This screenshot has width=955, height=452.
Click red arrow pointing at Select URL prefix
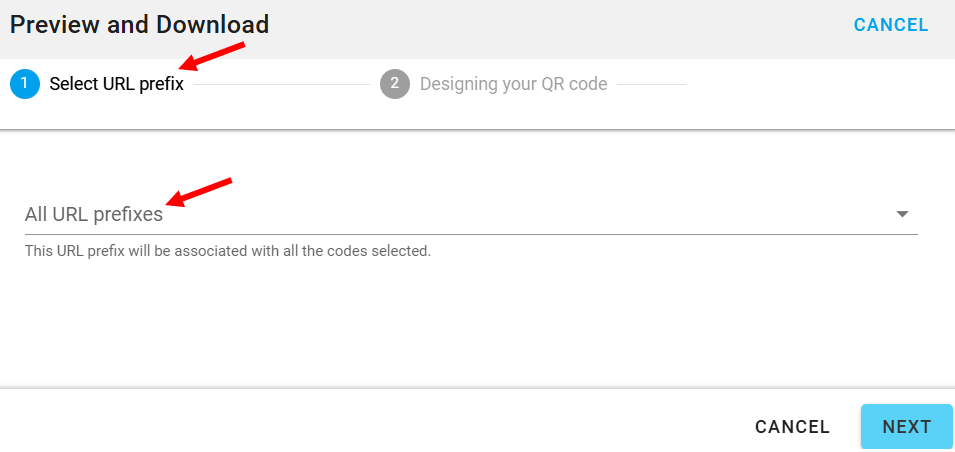(x=217, y=57)
